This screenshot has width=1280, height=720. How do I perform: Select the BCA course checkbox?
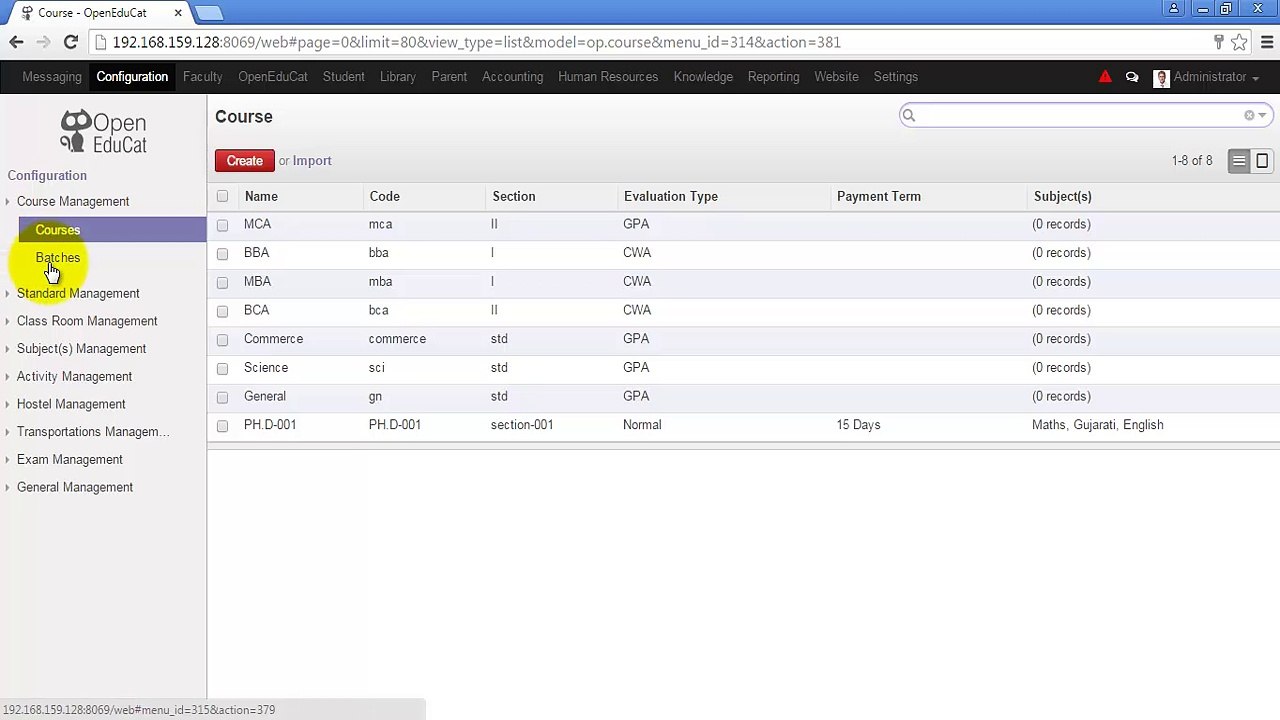[222, 311]
